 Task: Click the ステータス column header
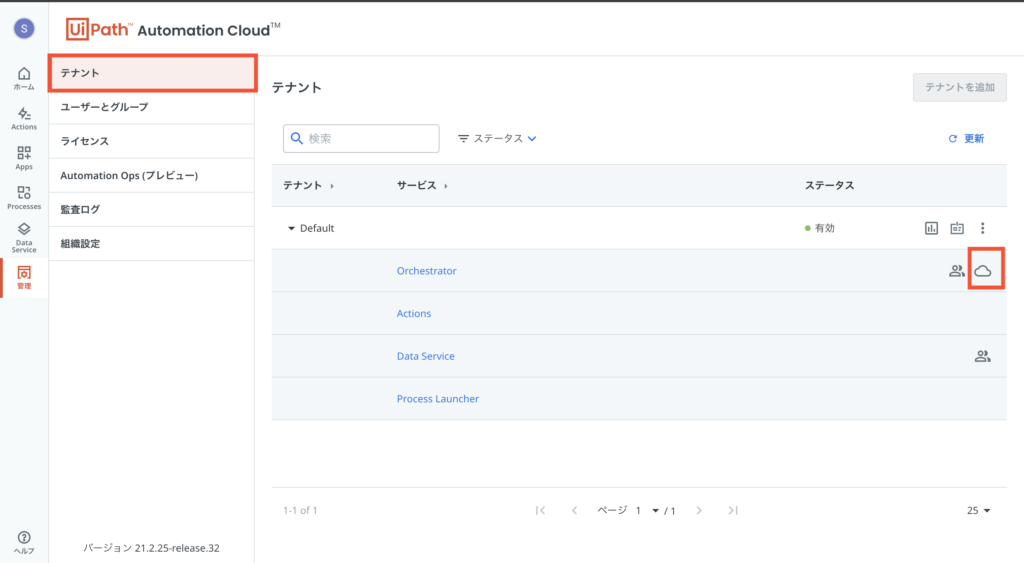click(x=829, y=185)
